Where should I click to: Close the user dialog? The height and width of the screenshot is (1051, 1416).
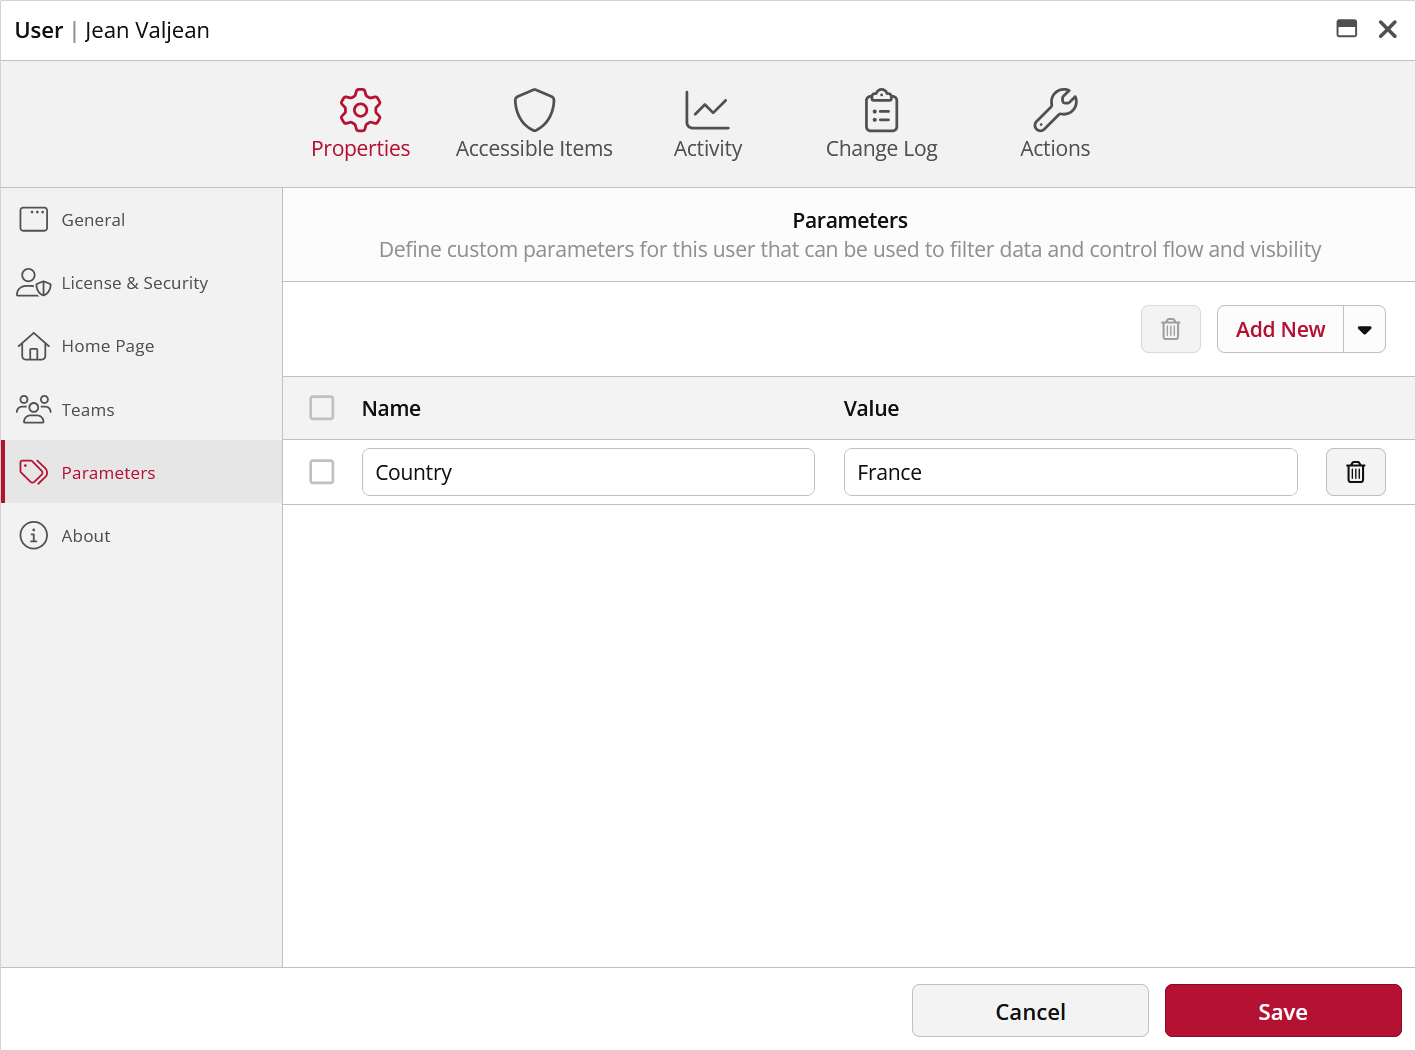[x=1387, y=29]
